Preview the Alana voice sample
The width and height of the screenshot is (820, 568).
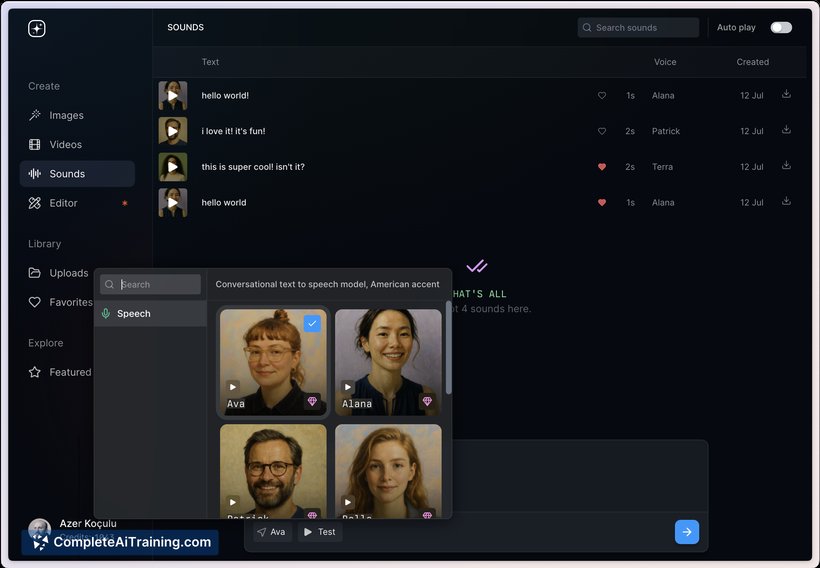tap(348, 387)
